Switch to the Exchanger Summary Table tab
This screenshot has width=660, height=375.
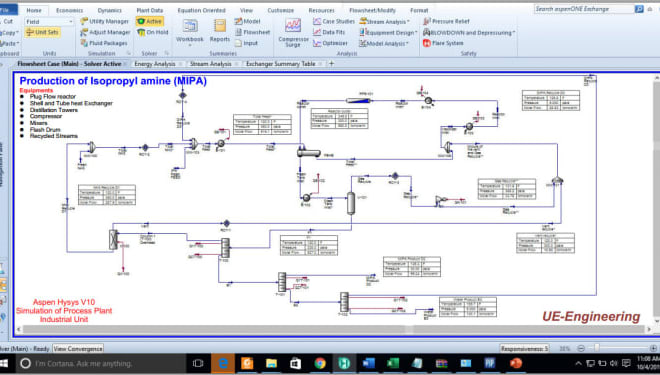(280, 64)
